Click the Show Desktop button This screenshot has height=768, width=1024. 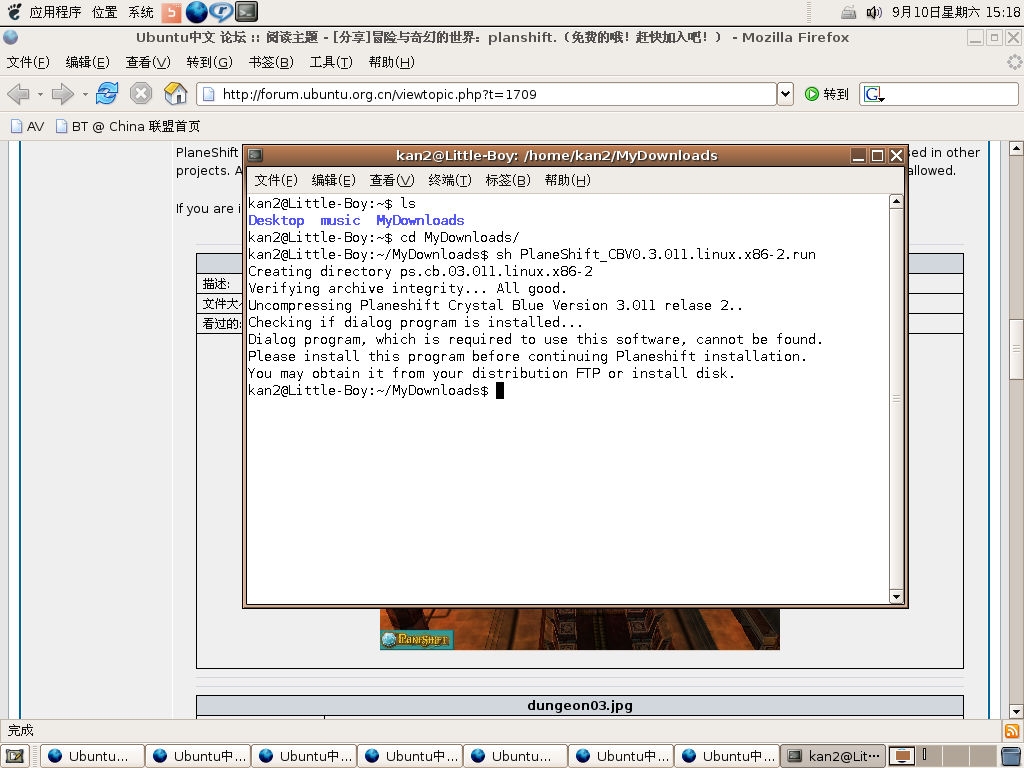pos(14,756)
